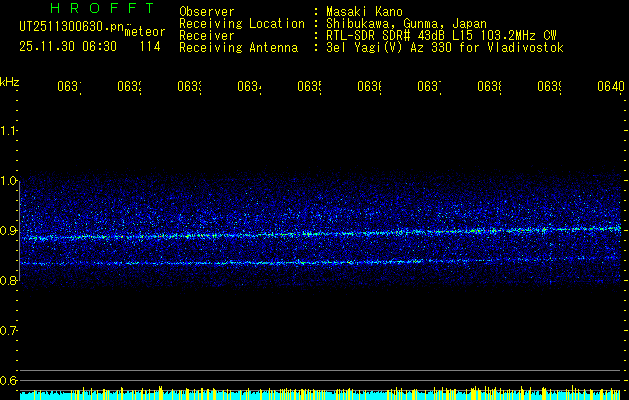Click the 0633 time marker
Image resolution: width=629 pixels, height=400 pixels.
click(189, 86)
